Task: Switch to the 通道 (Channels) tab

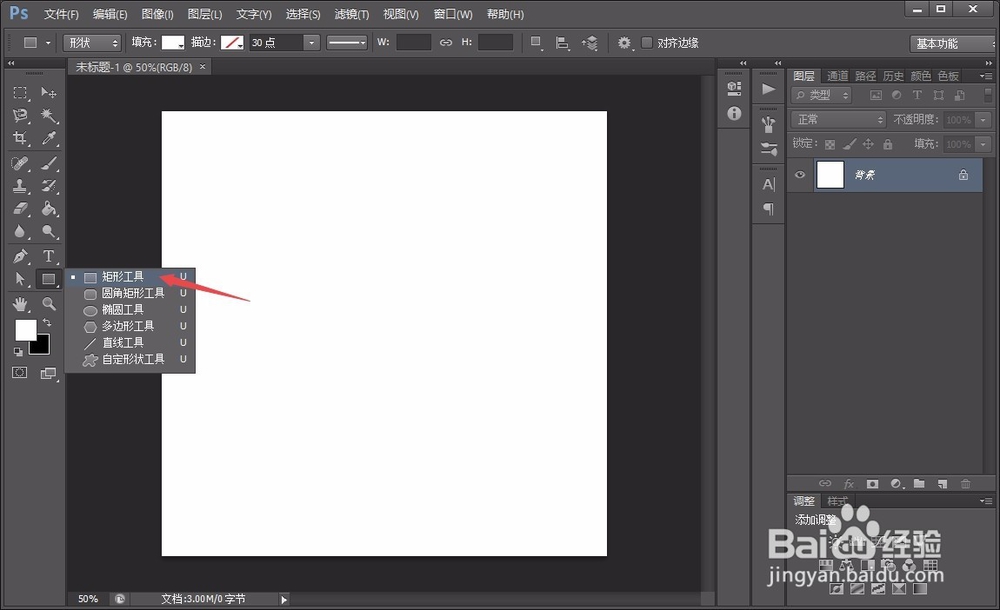Action: 837,75
